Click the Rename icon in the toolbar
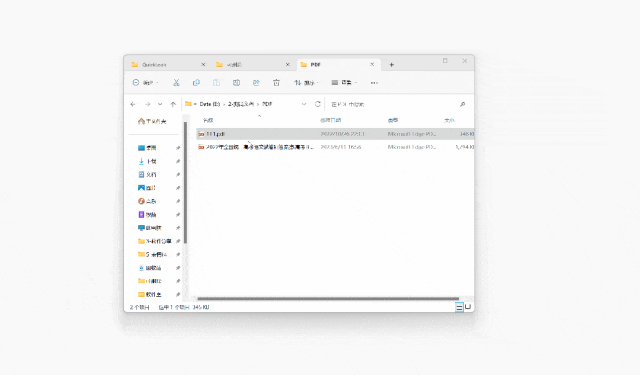 [236, 83]
